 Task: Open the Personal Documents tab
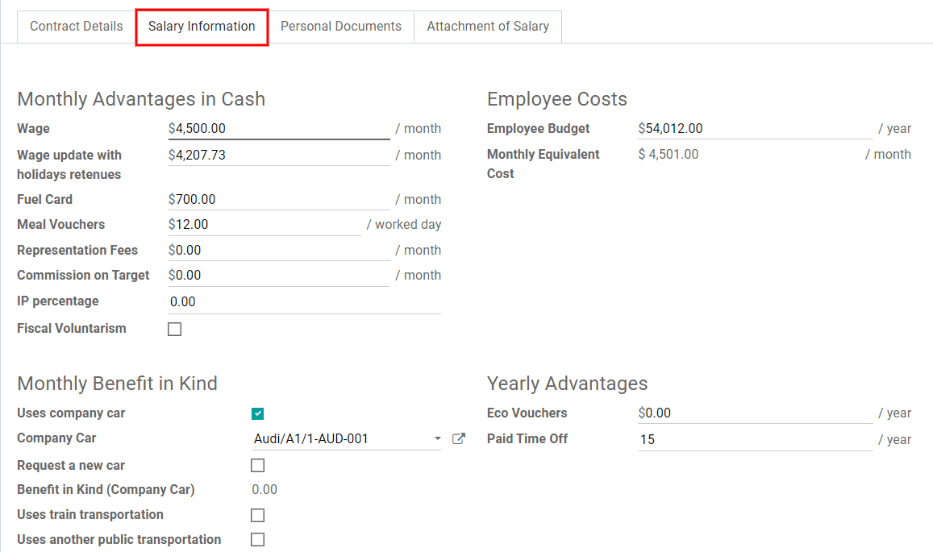[x=340, y=26]
